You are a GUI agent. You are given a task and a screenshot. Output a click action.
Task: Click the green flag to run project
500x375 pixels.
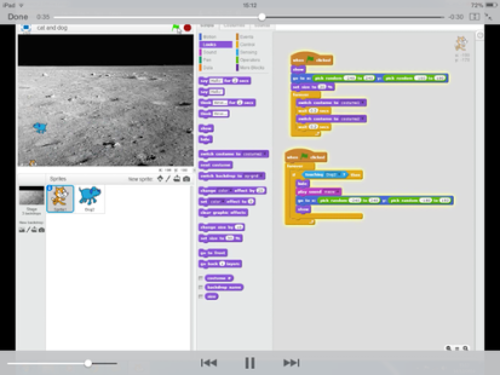(175, 28)
